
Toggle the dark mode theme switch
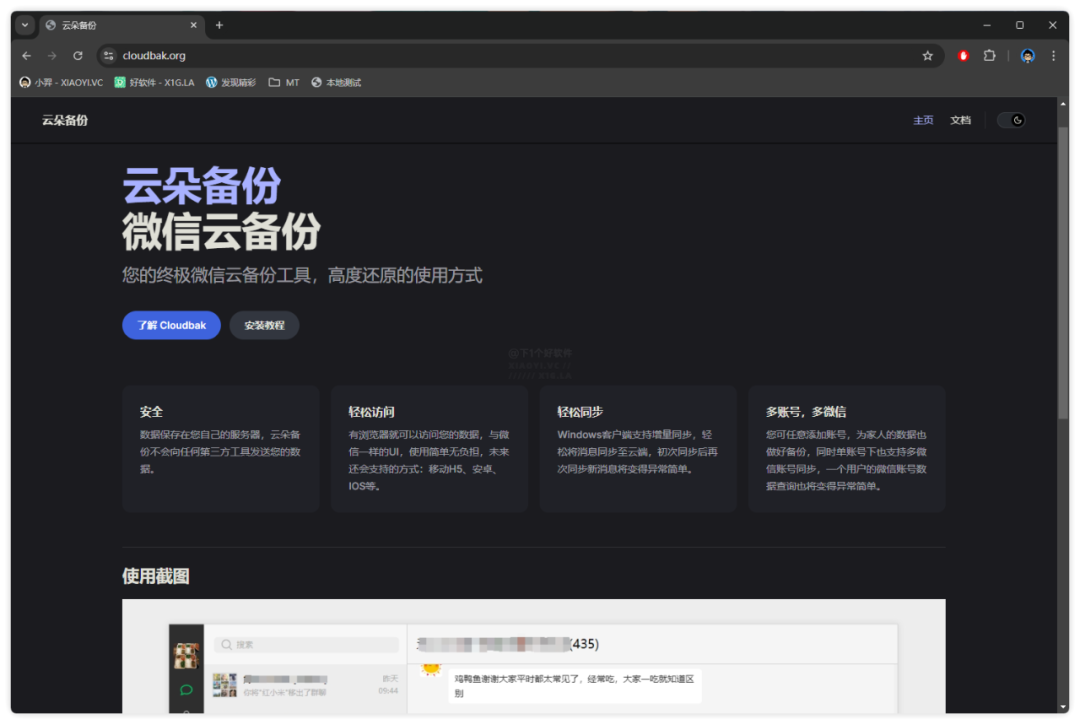click(x=1012, y=120)
